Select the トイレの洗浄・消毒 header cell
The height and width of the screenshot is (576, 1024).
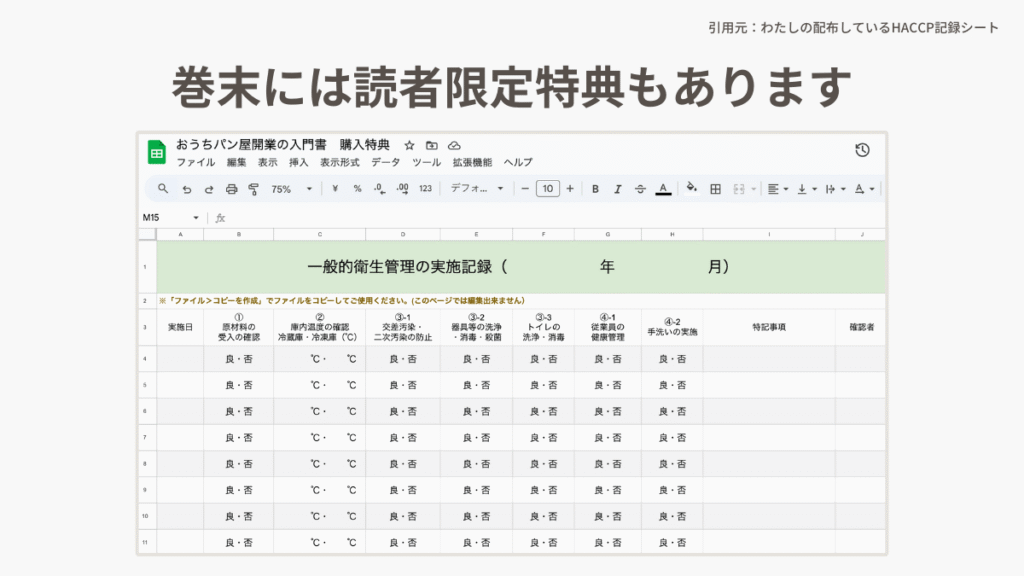[x=543, y=327]
